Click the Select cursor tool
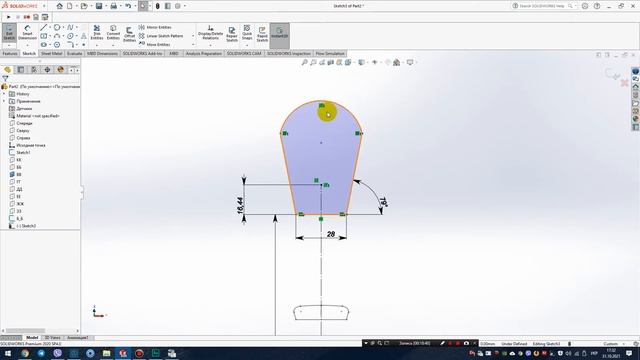This screenshot has width=640, height=360. [x=143, y=6]
